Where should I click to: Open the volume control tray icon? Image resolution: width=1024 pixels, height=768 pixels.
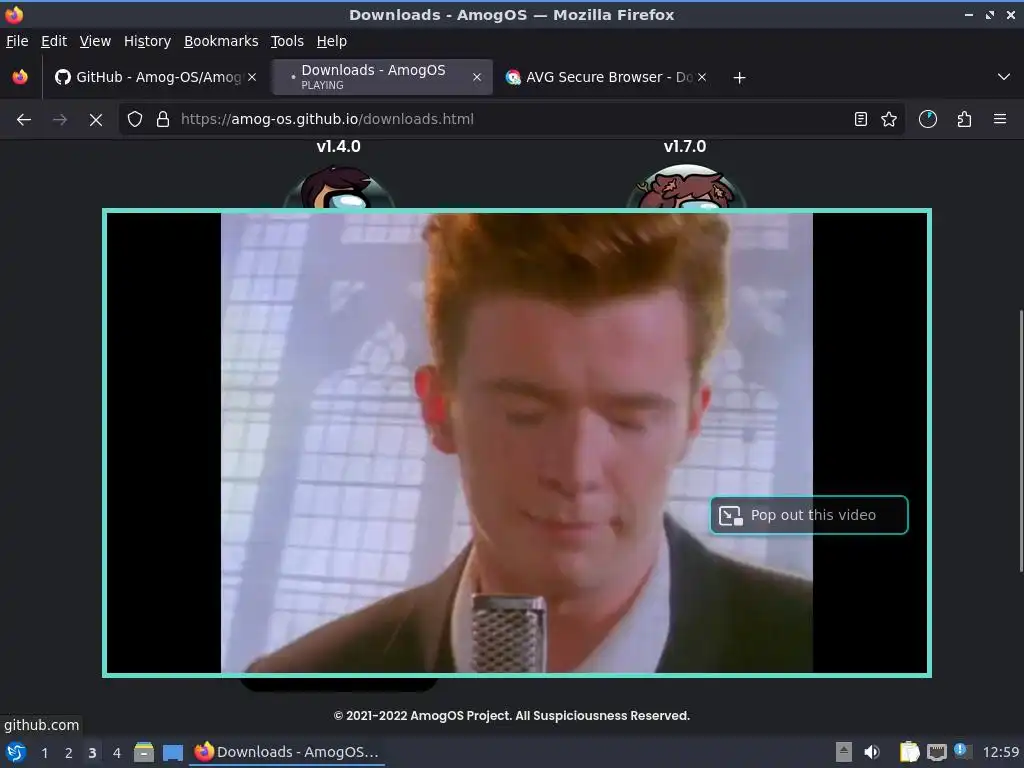[872, 752]
